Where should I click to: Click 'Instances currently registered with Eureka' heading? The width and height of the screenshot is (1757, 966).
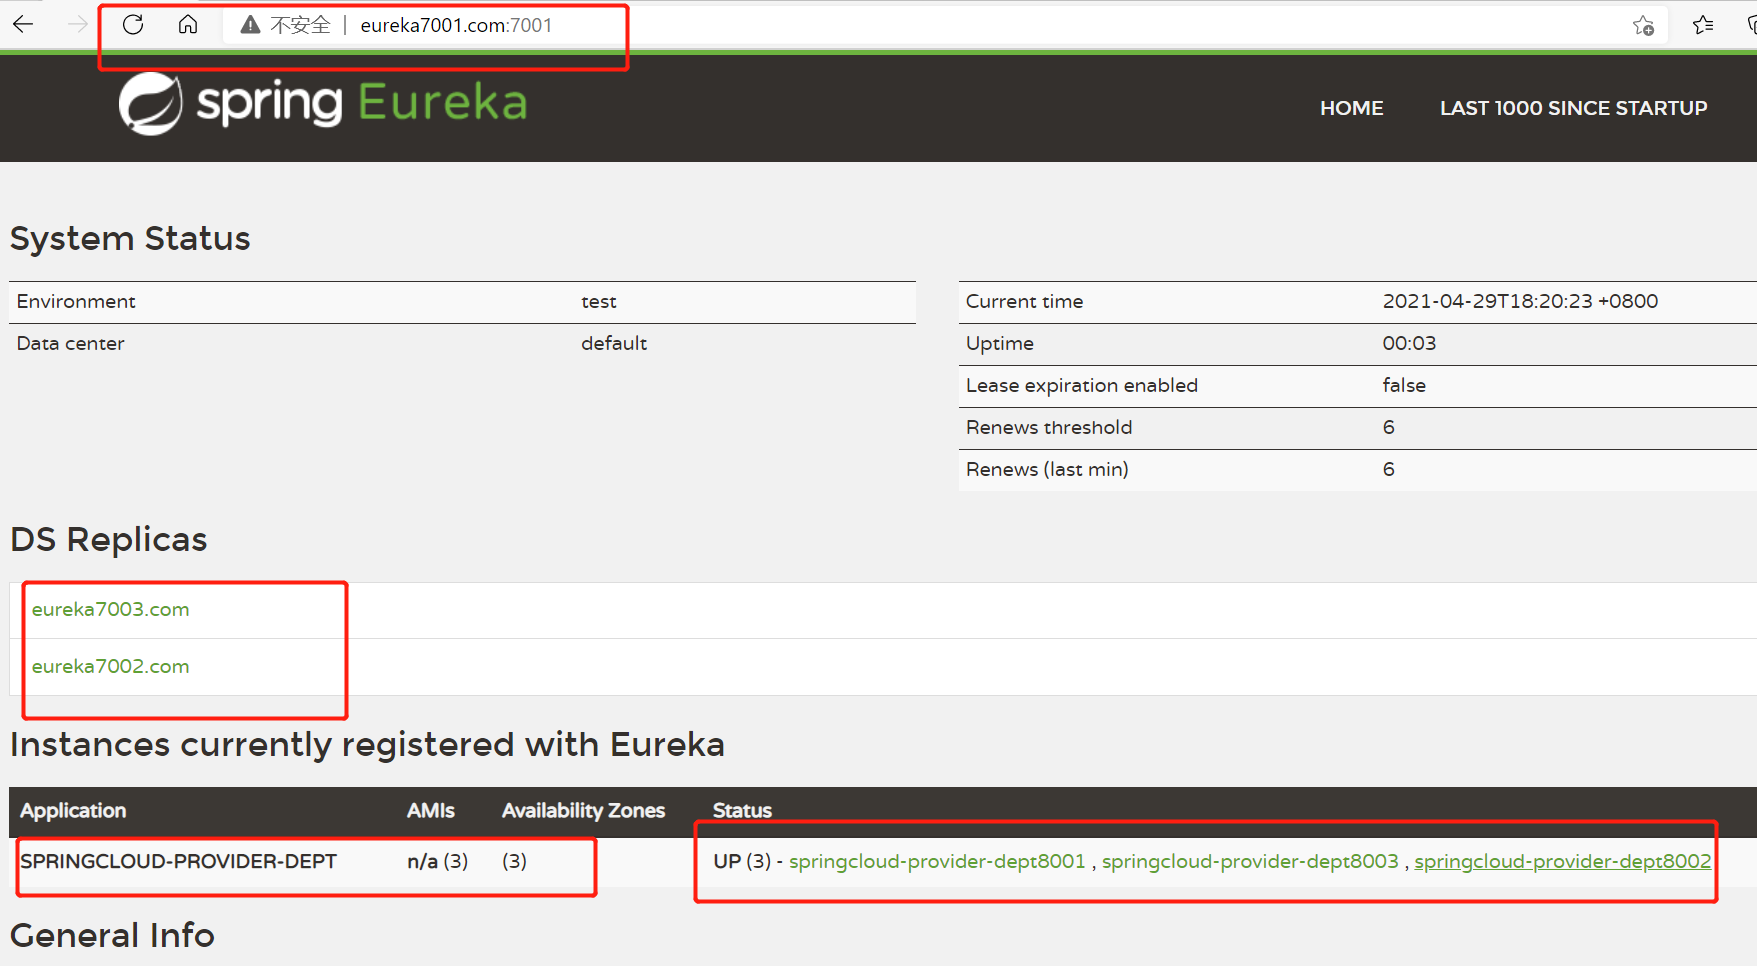pos(367,744)
